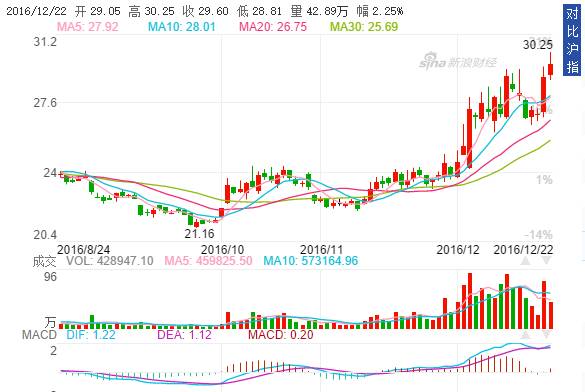585x392 pixels.
Task: Select the green MA30: 25.69 legend
Action: [x=364, y=26]
